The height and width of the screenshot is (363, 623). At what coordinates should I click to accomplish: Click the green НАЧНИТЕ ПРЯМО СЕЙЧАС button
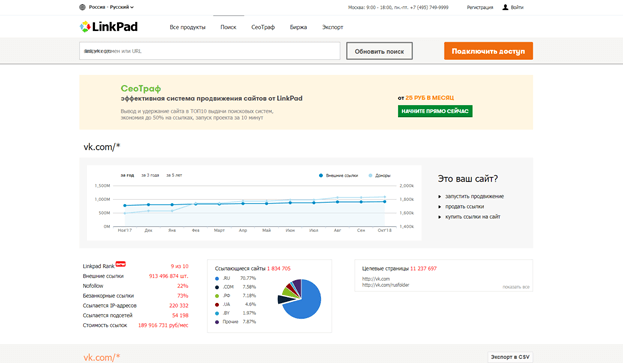click(435, 111)
